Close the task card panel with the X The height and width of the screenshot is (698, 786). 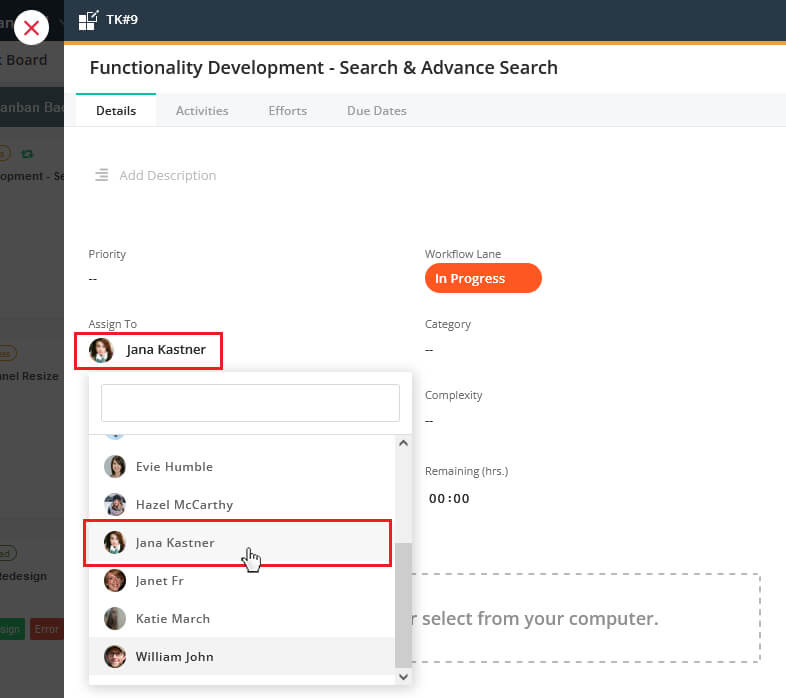point(32,27)
